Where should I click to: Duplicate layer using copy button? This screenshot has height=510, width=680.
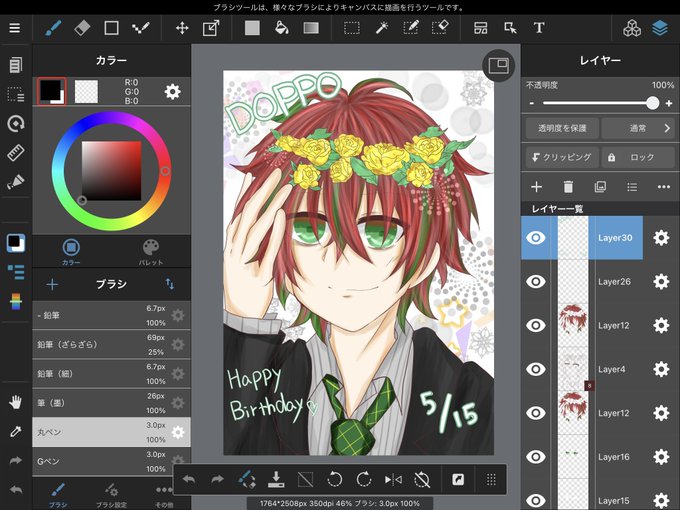pyautogui.click(x=600, y=187)
